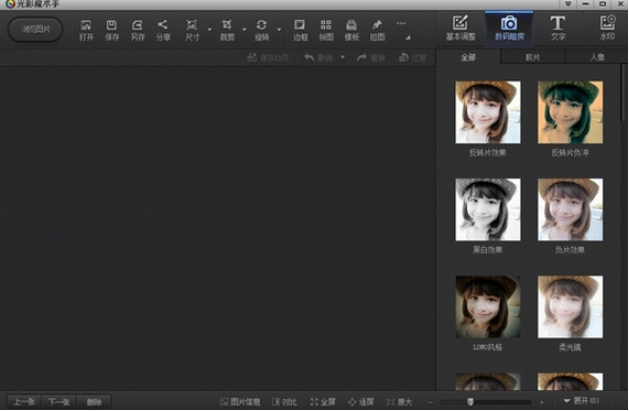This screenshot has width=629, height=411.
Task: Open the 水印 (Watermark) panel
Action: click(607, 27)
